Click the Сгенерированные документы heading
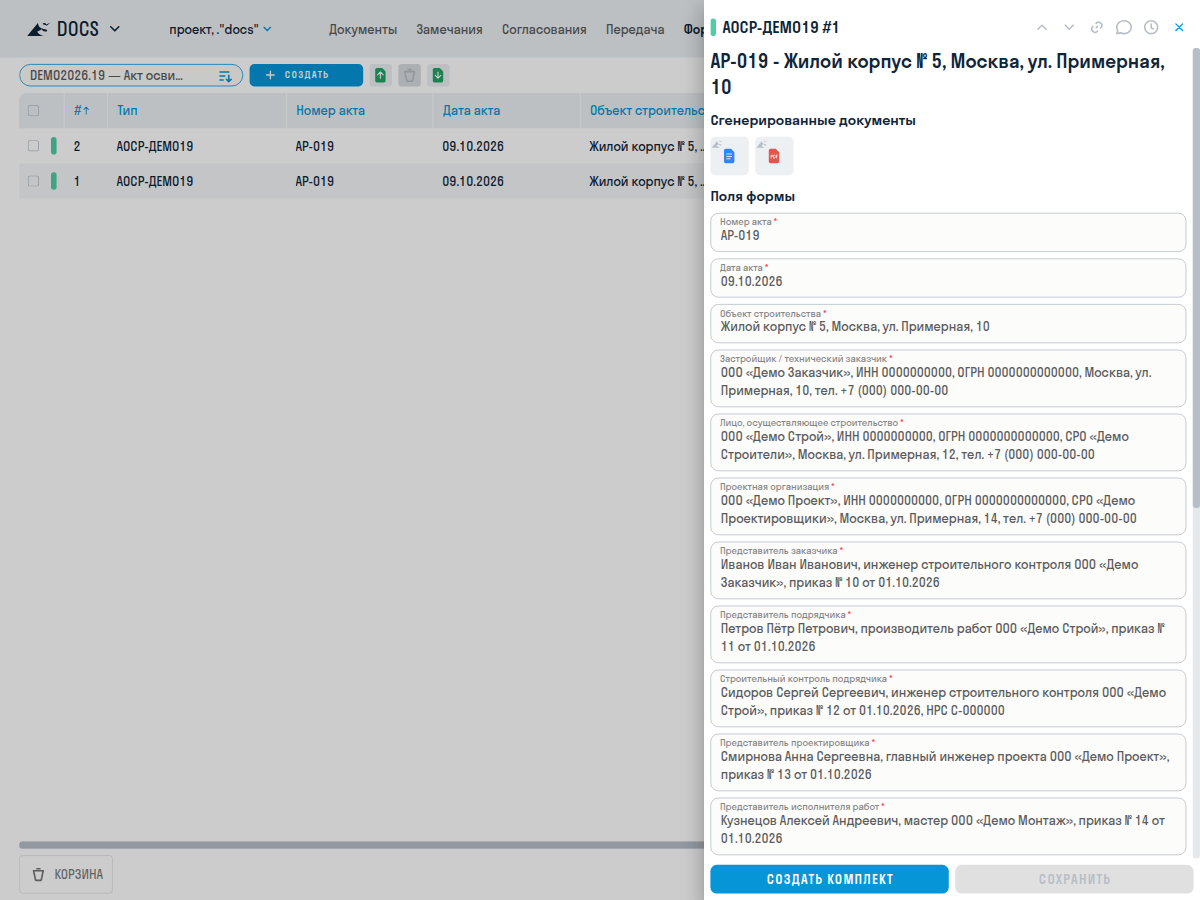The width and height of the screenshot is (1200, 900). [x=813, y=120]
